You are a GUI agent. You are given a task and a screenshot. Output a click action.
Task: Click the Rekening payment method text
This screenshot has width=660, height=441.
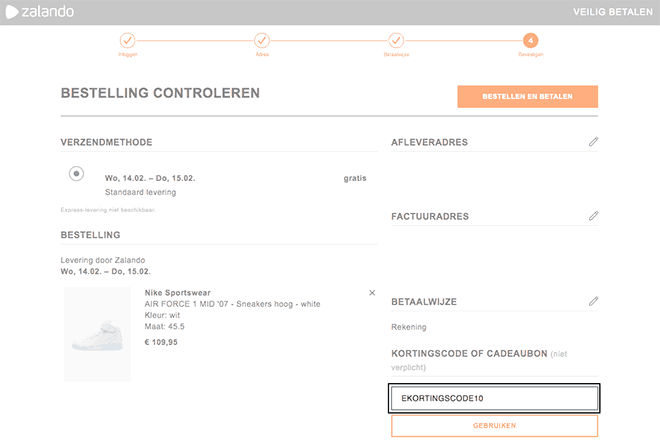409,327
